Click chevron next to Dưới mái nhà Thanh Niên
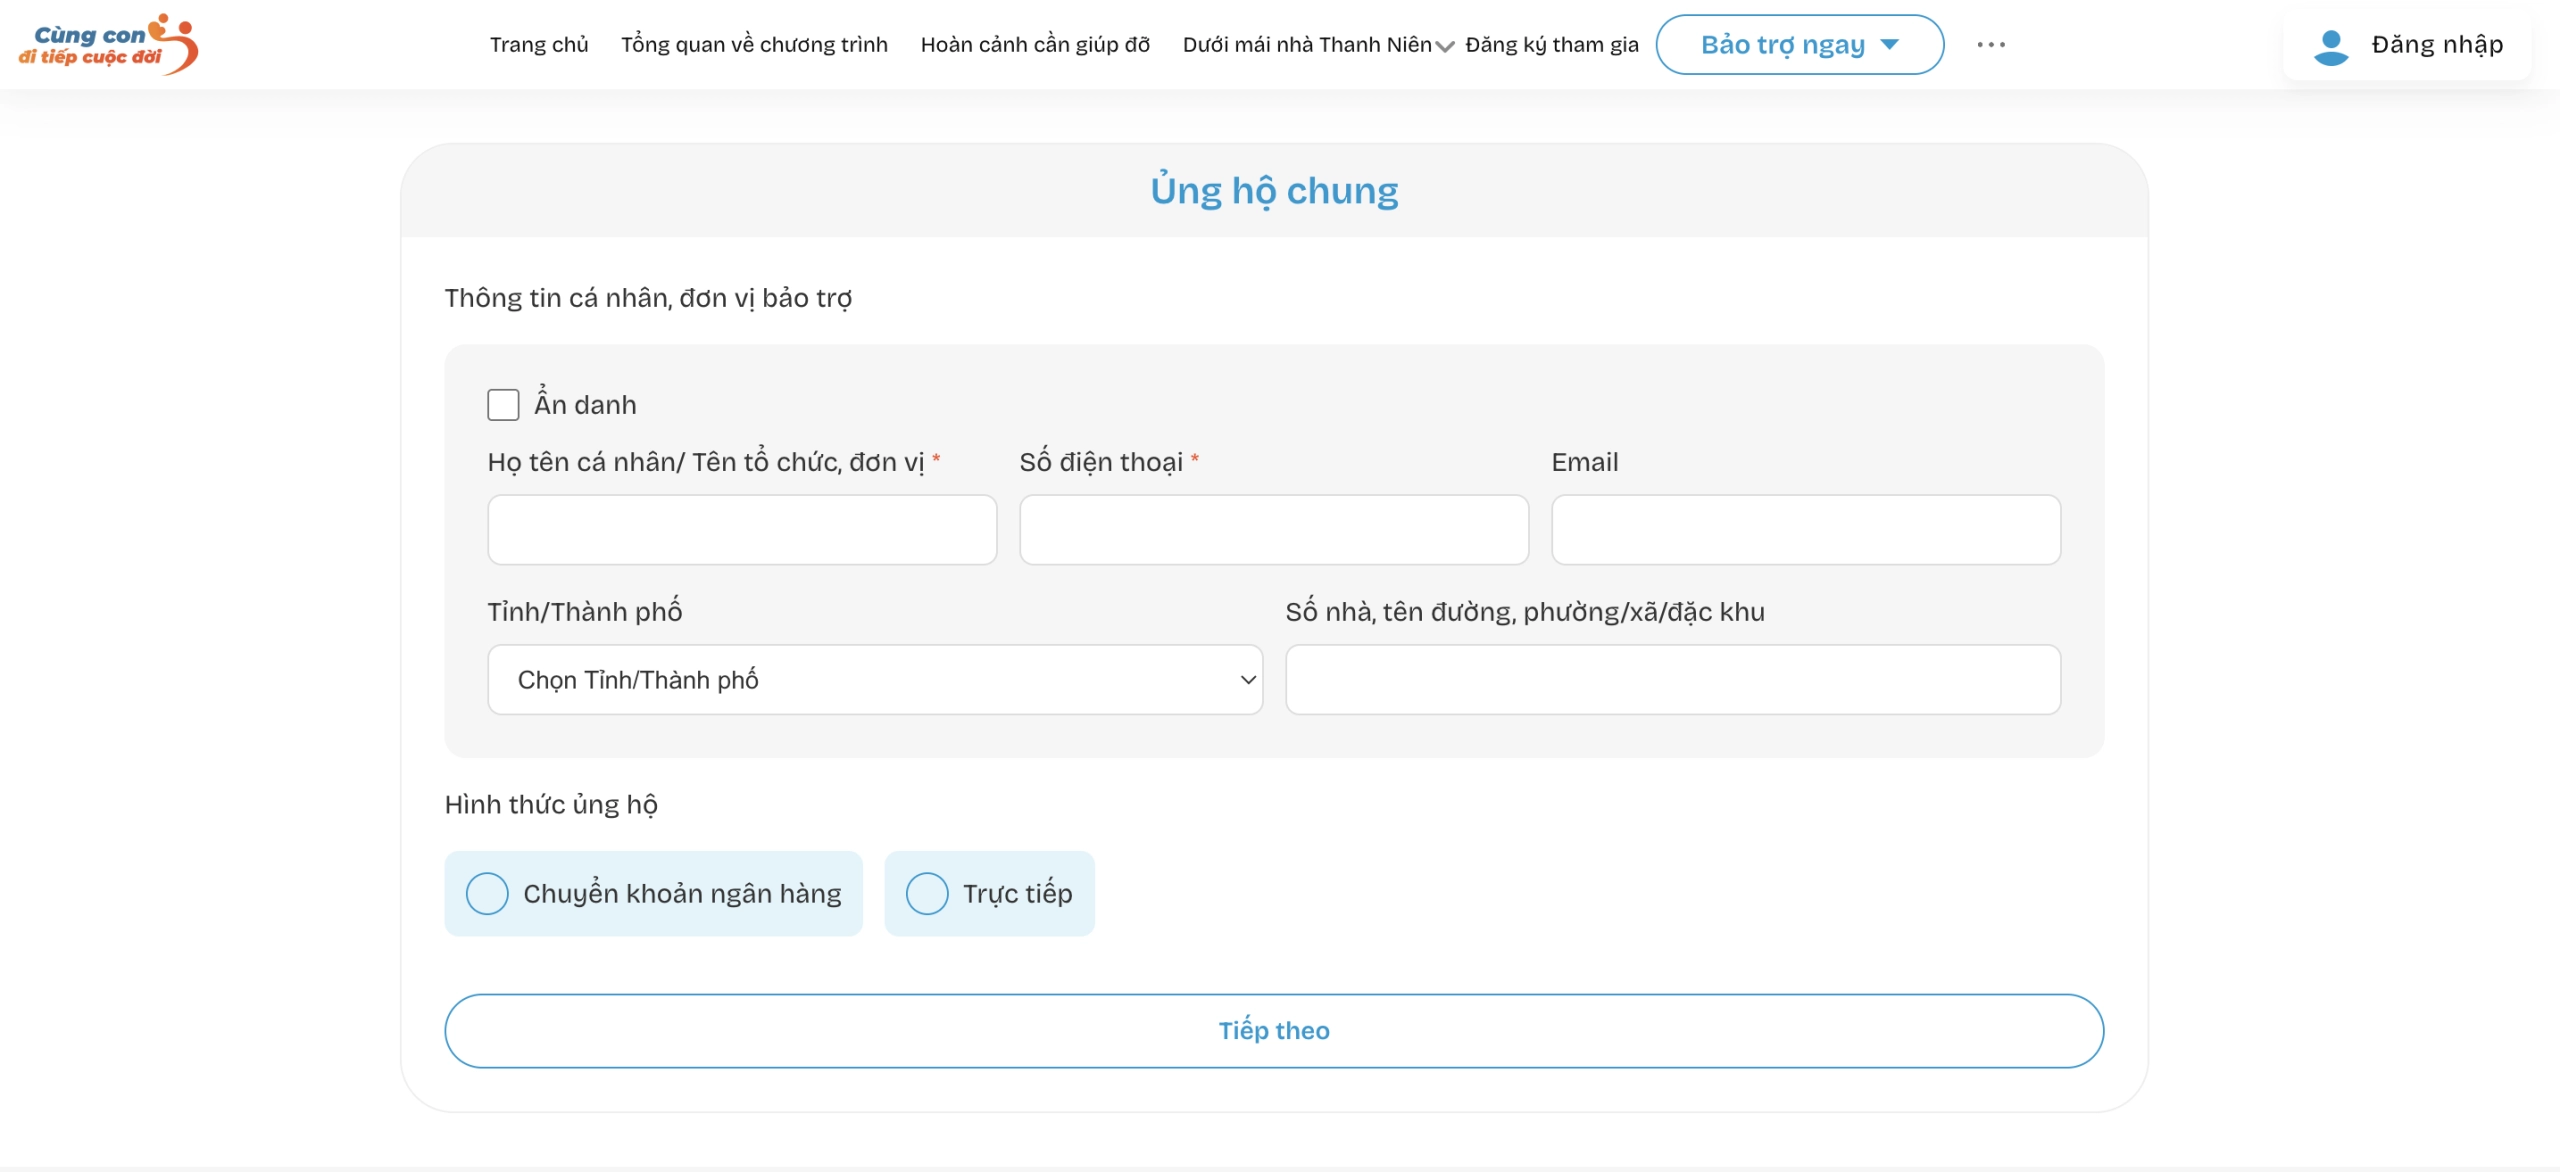The image size is (2560, 1172). pos(1445,46)
